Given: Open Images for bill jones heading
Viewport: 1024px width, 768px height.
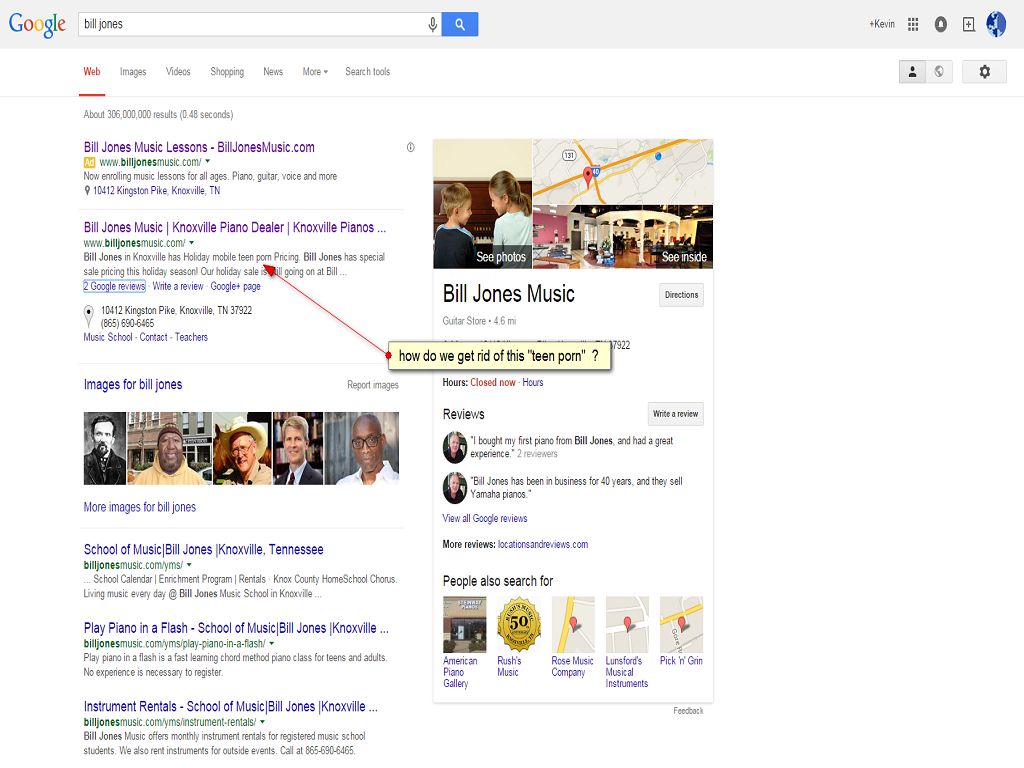Looking at the screenshot, I should [x=133, y=385].
